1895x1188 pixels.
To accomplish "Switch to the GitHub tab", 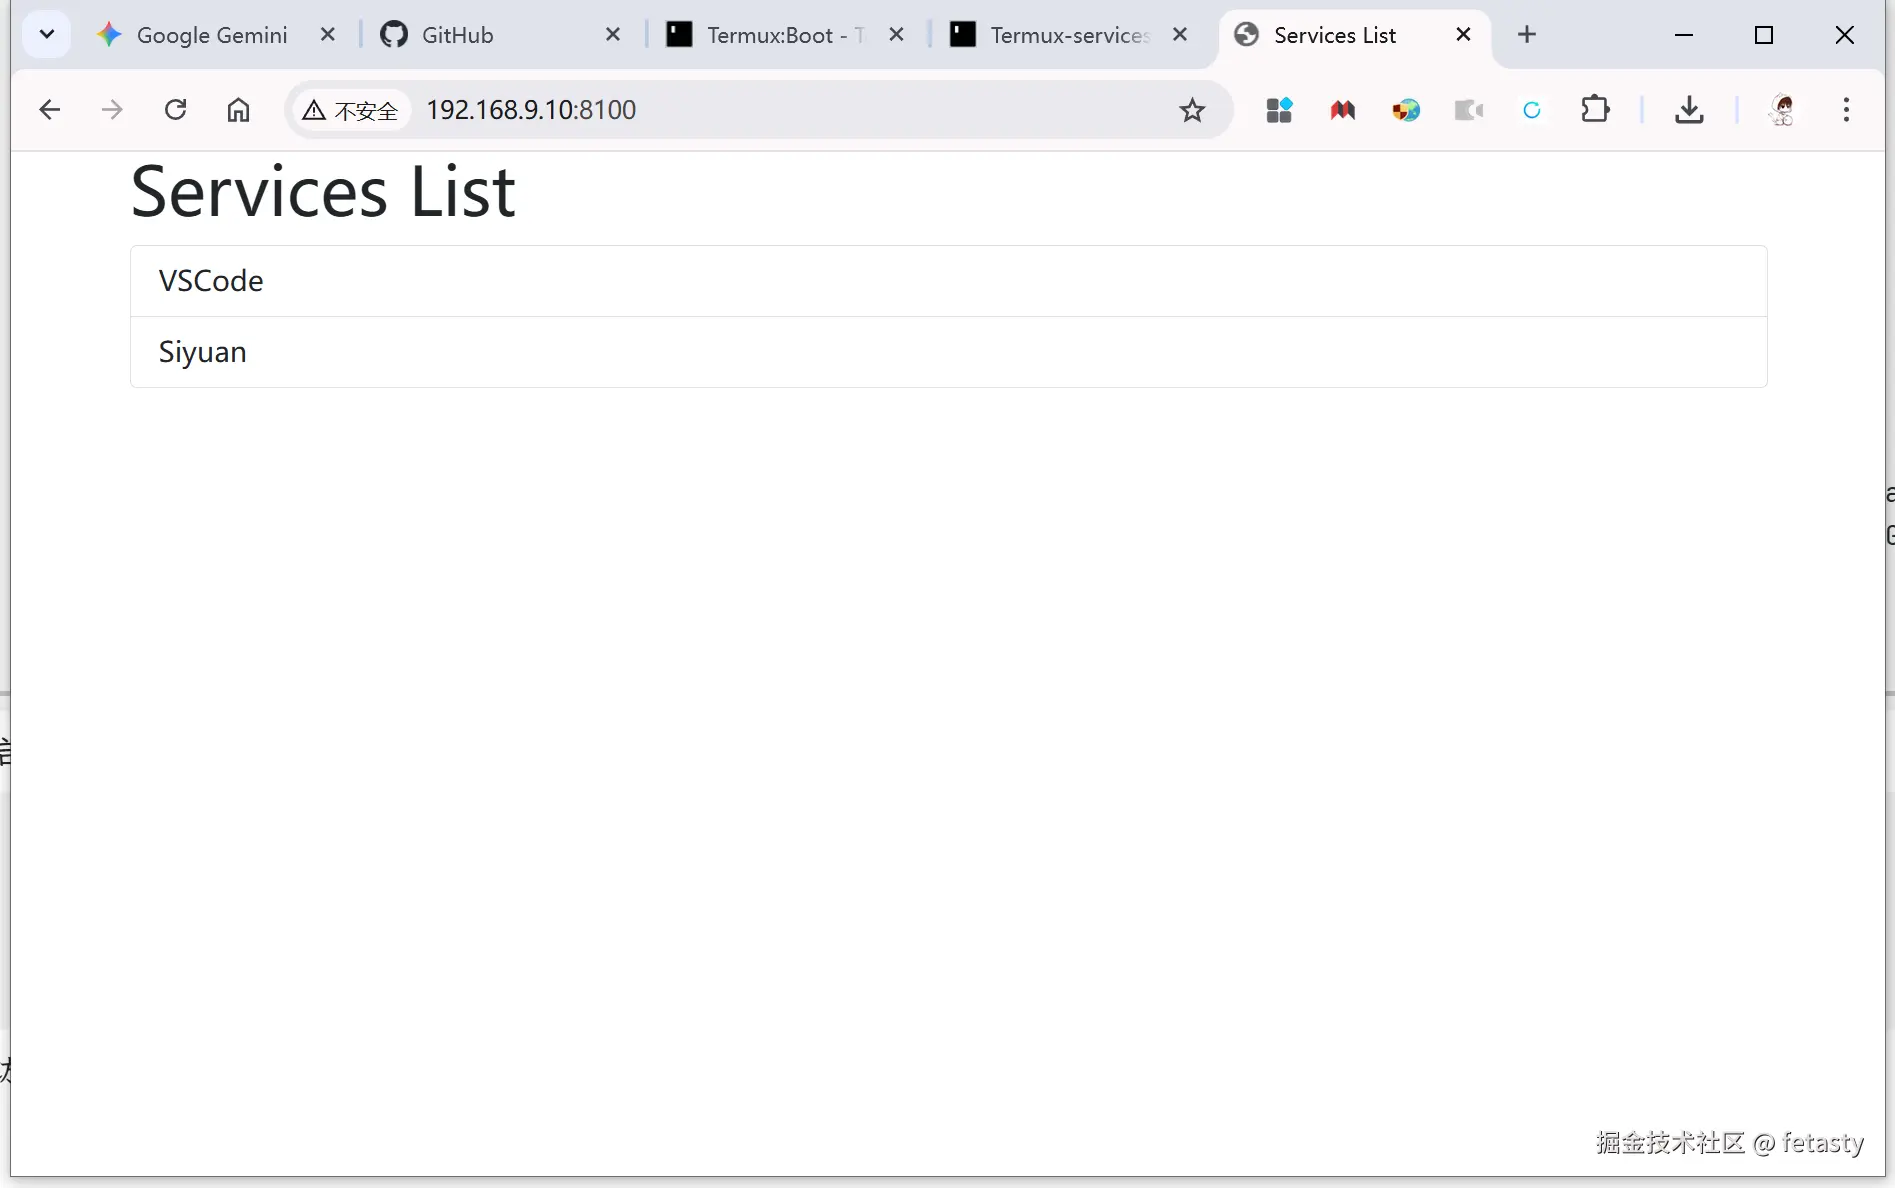I will 457,35.
